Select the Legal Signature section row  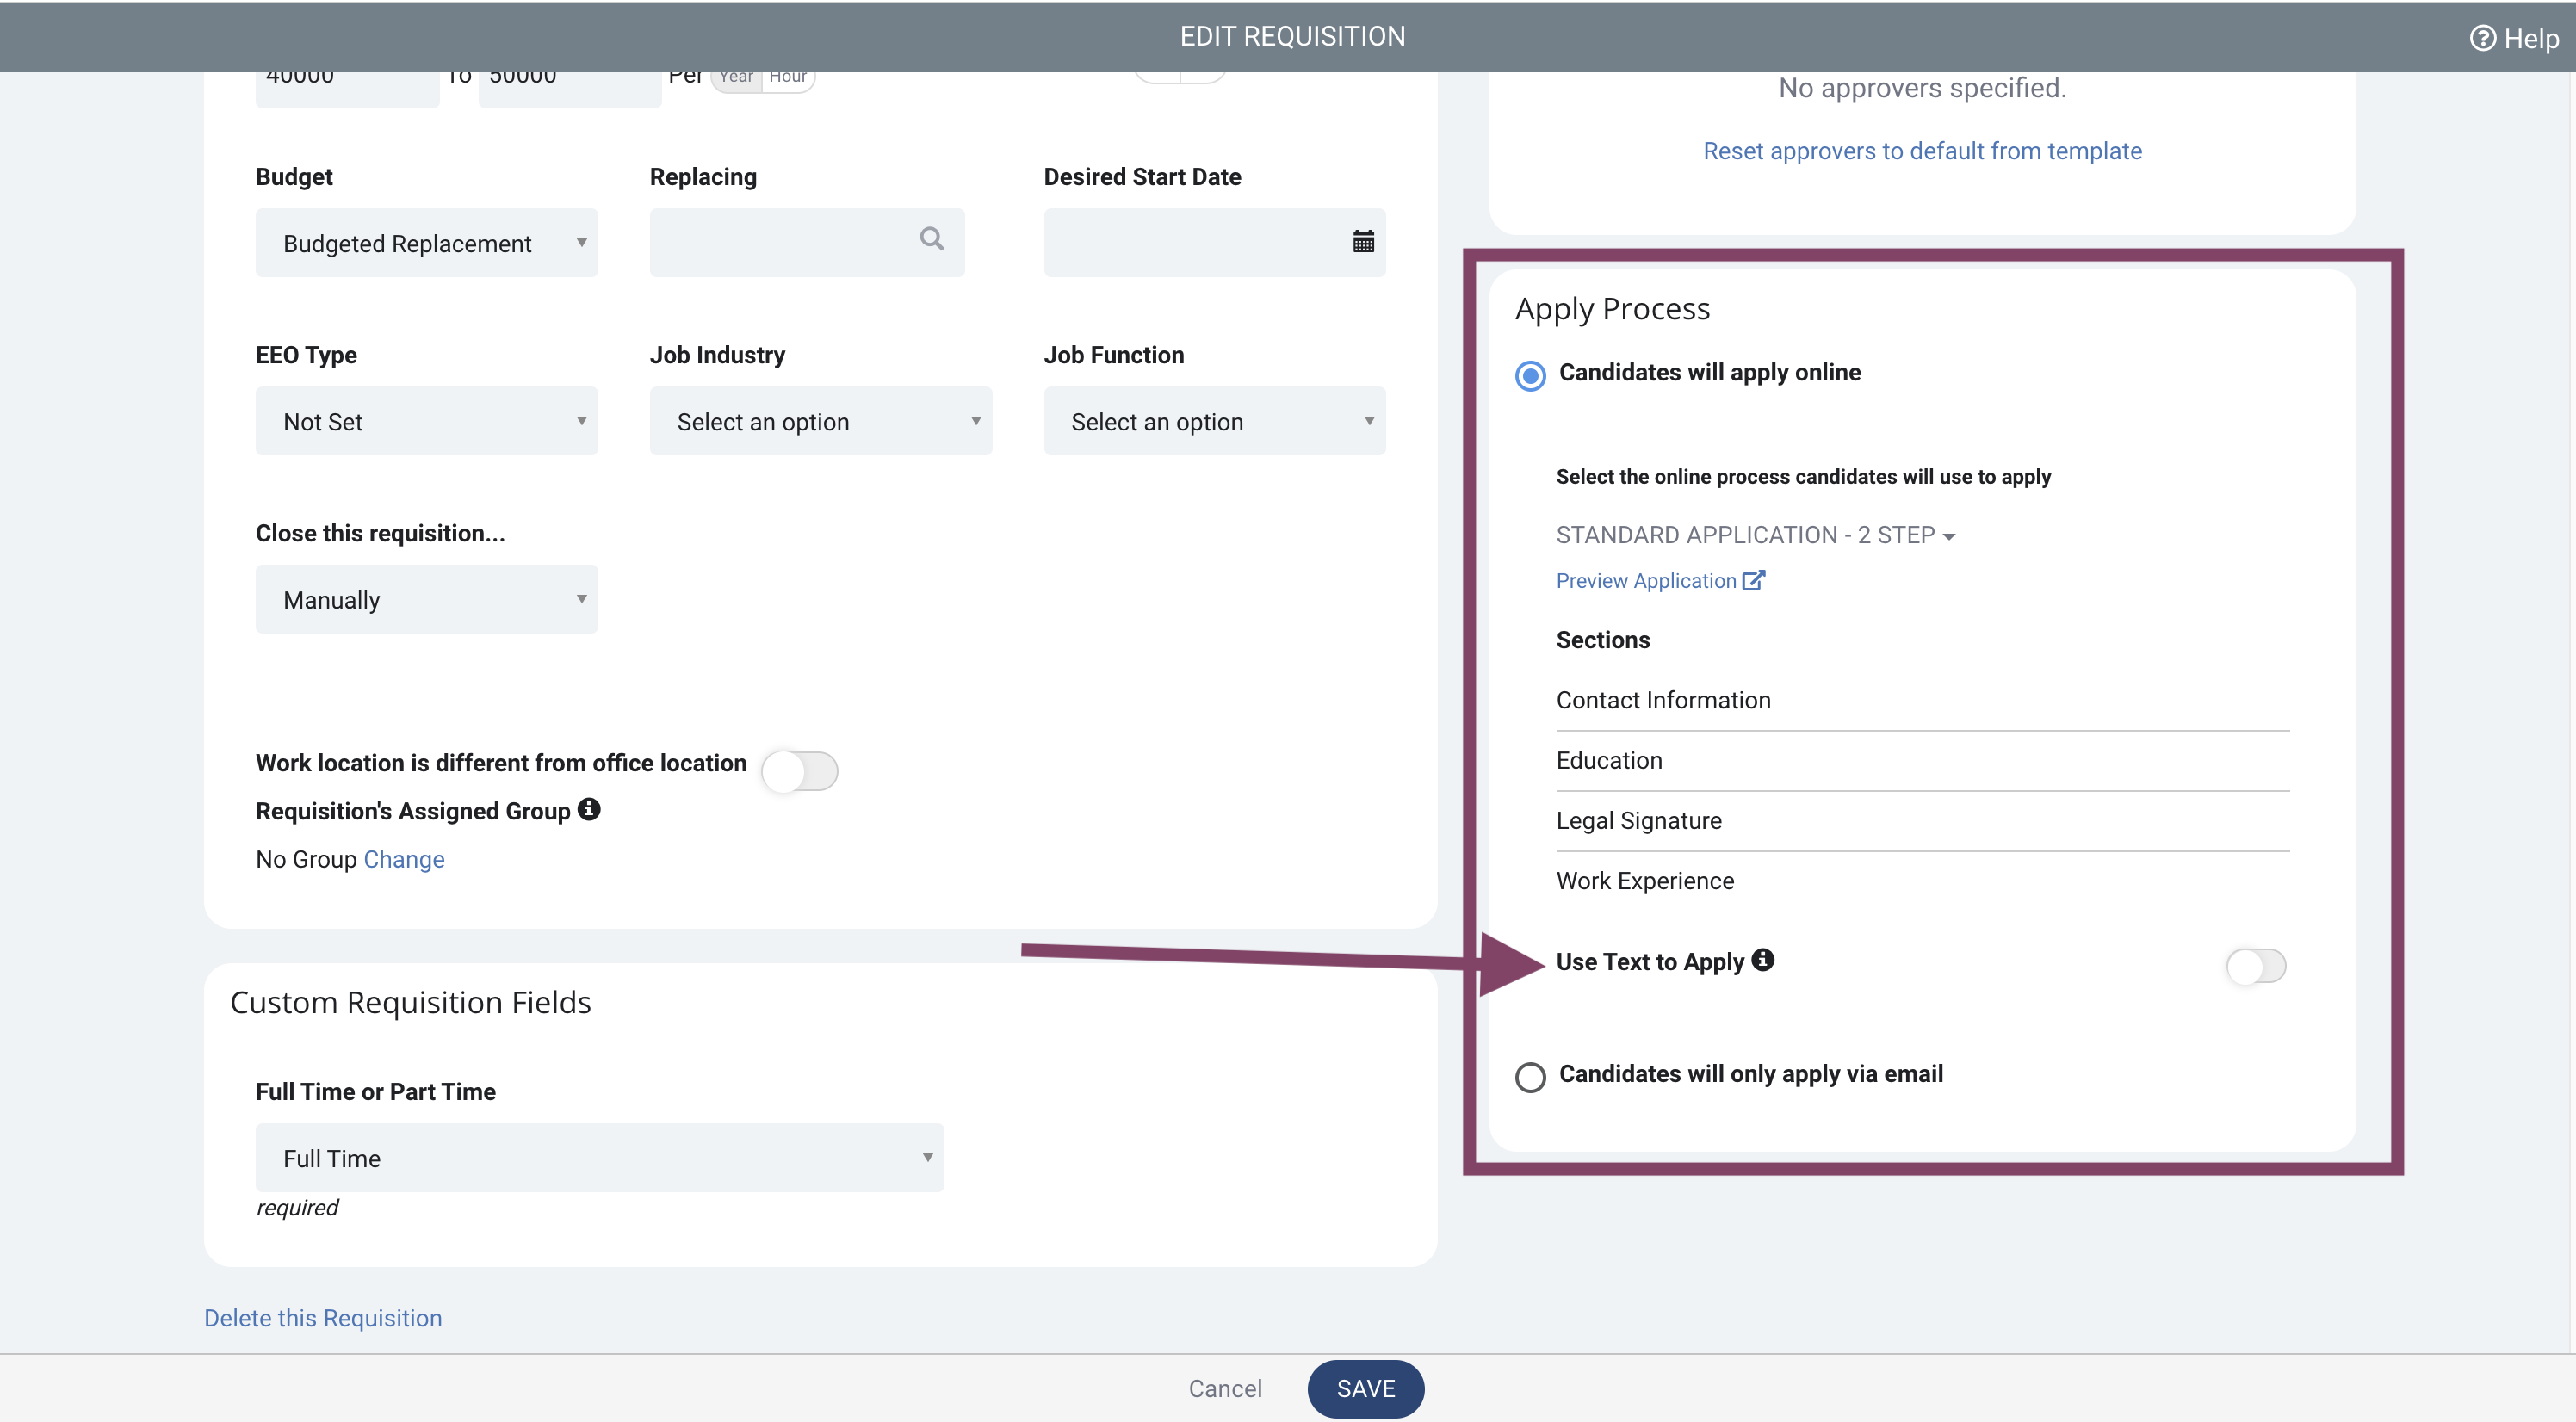click(x=1922, y=820)
